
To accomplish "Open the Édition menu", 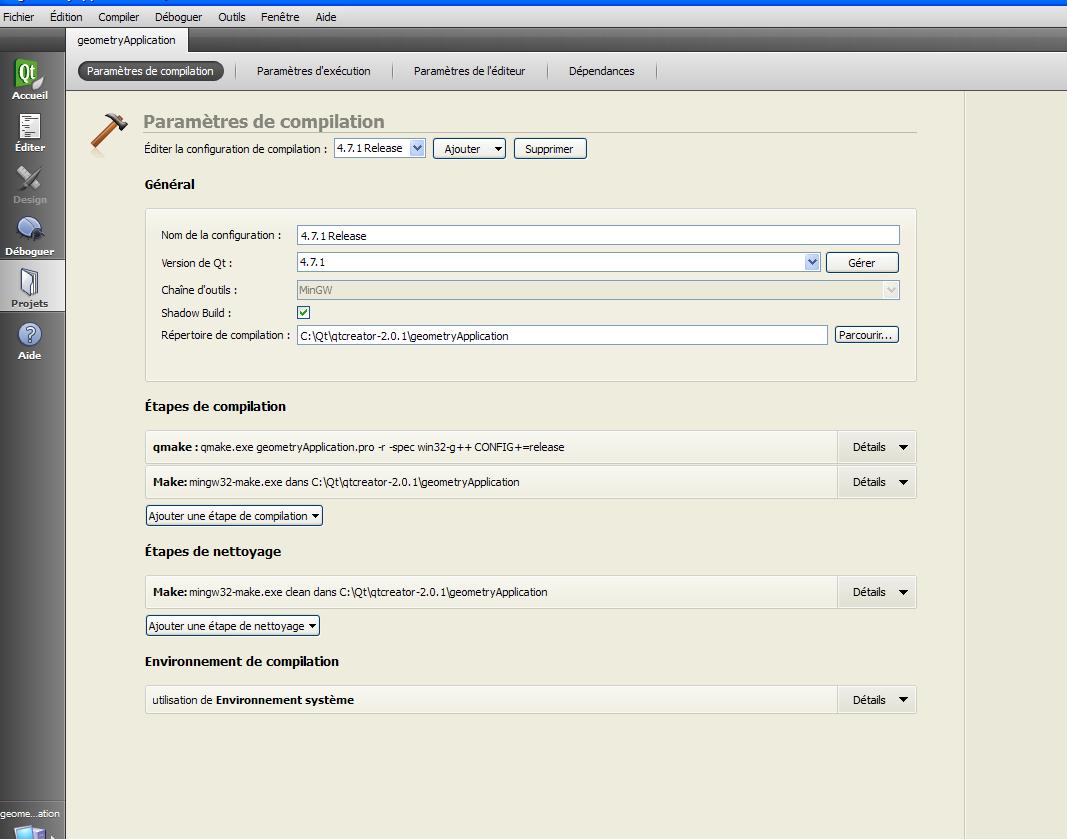I will (66, 17).
